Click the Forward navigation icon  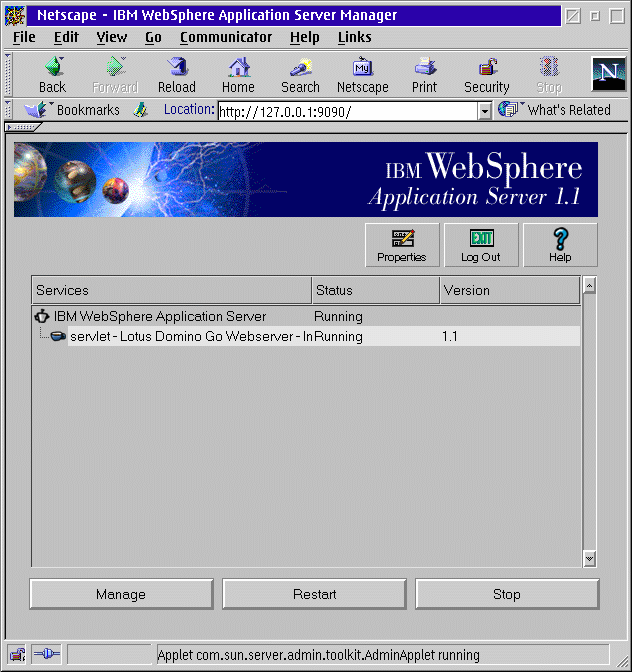pyautogui.click(x=116, y=67)
